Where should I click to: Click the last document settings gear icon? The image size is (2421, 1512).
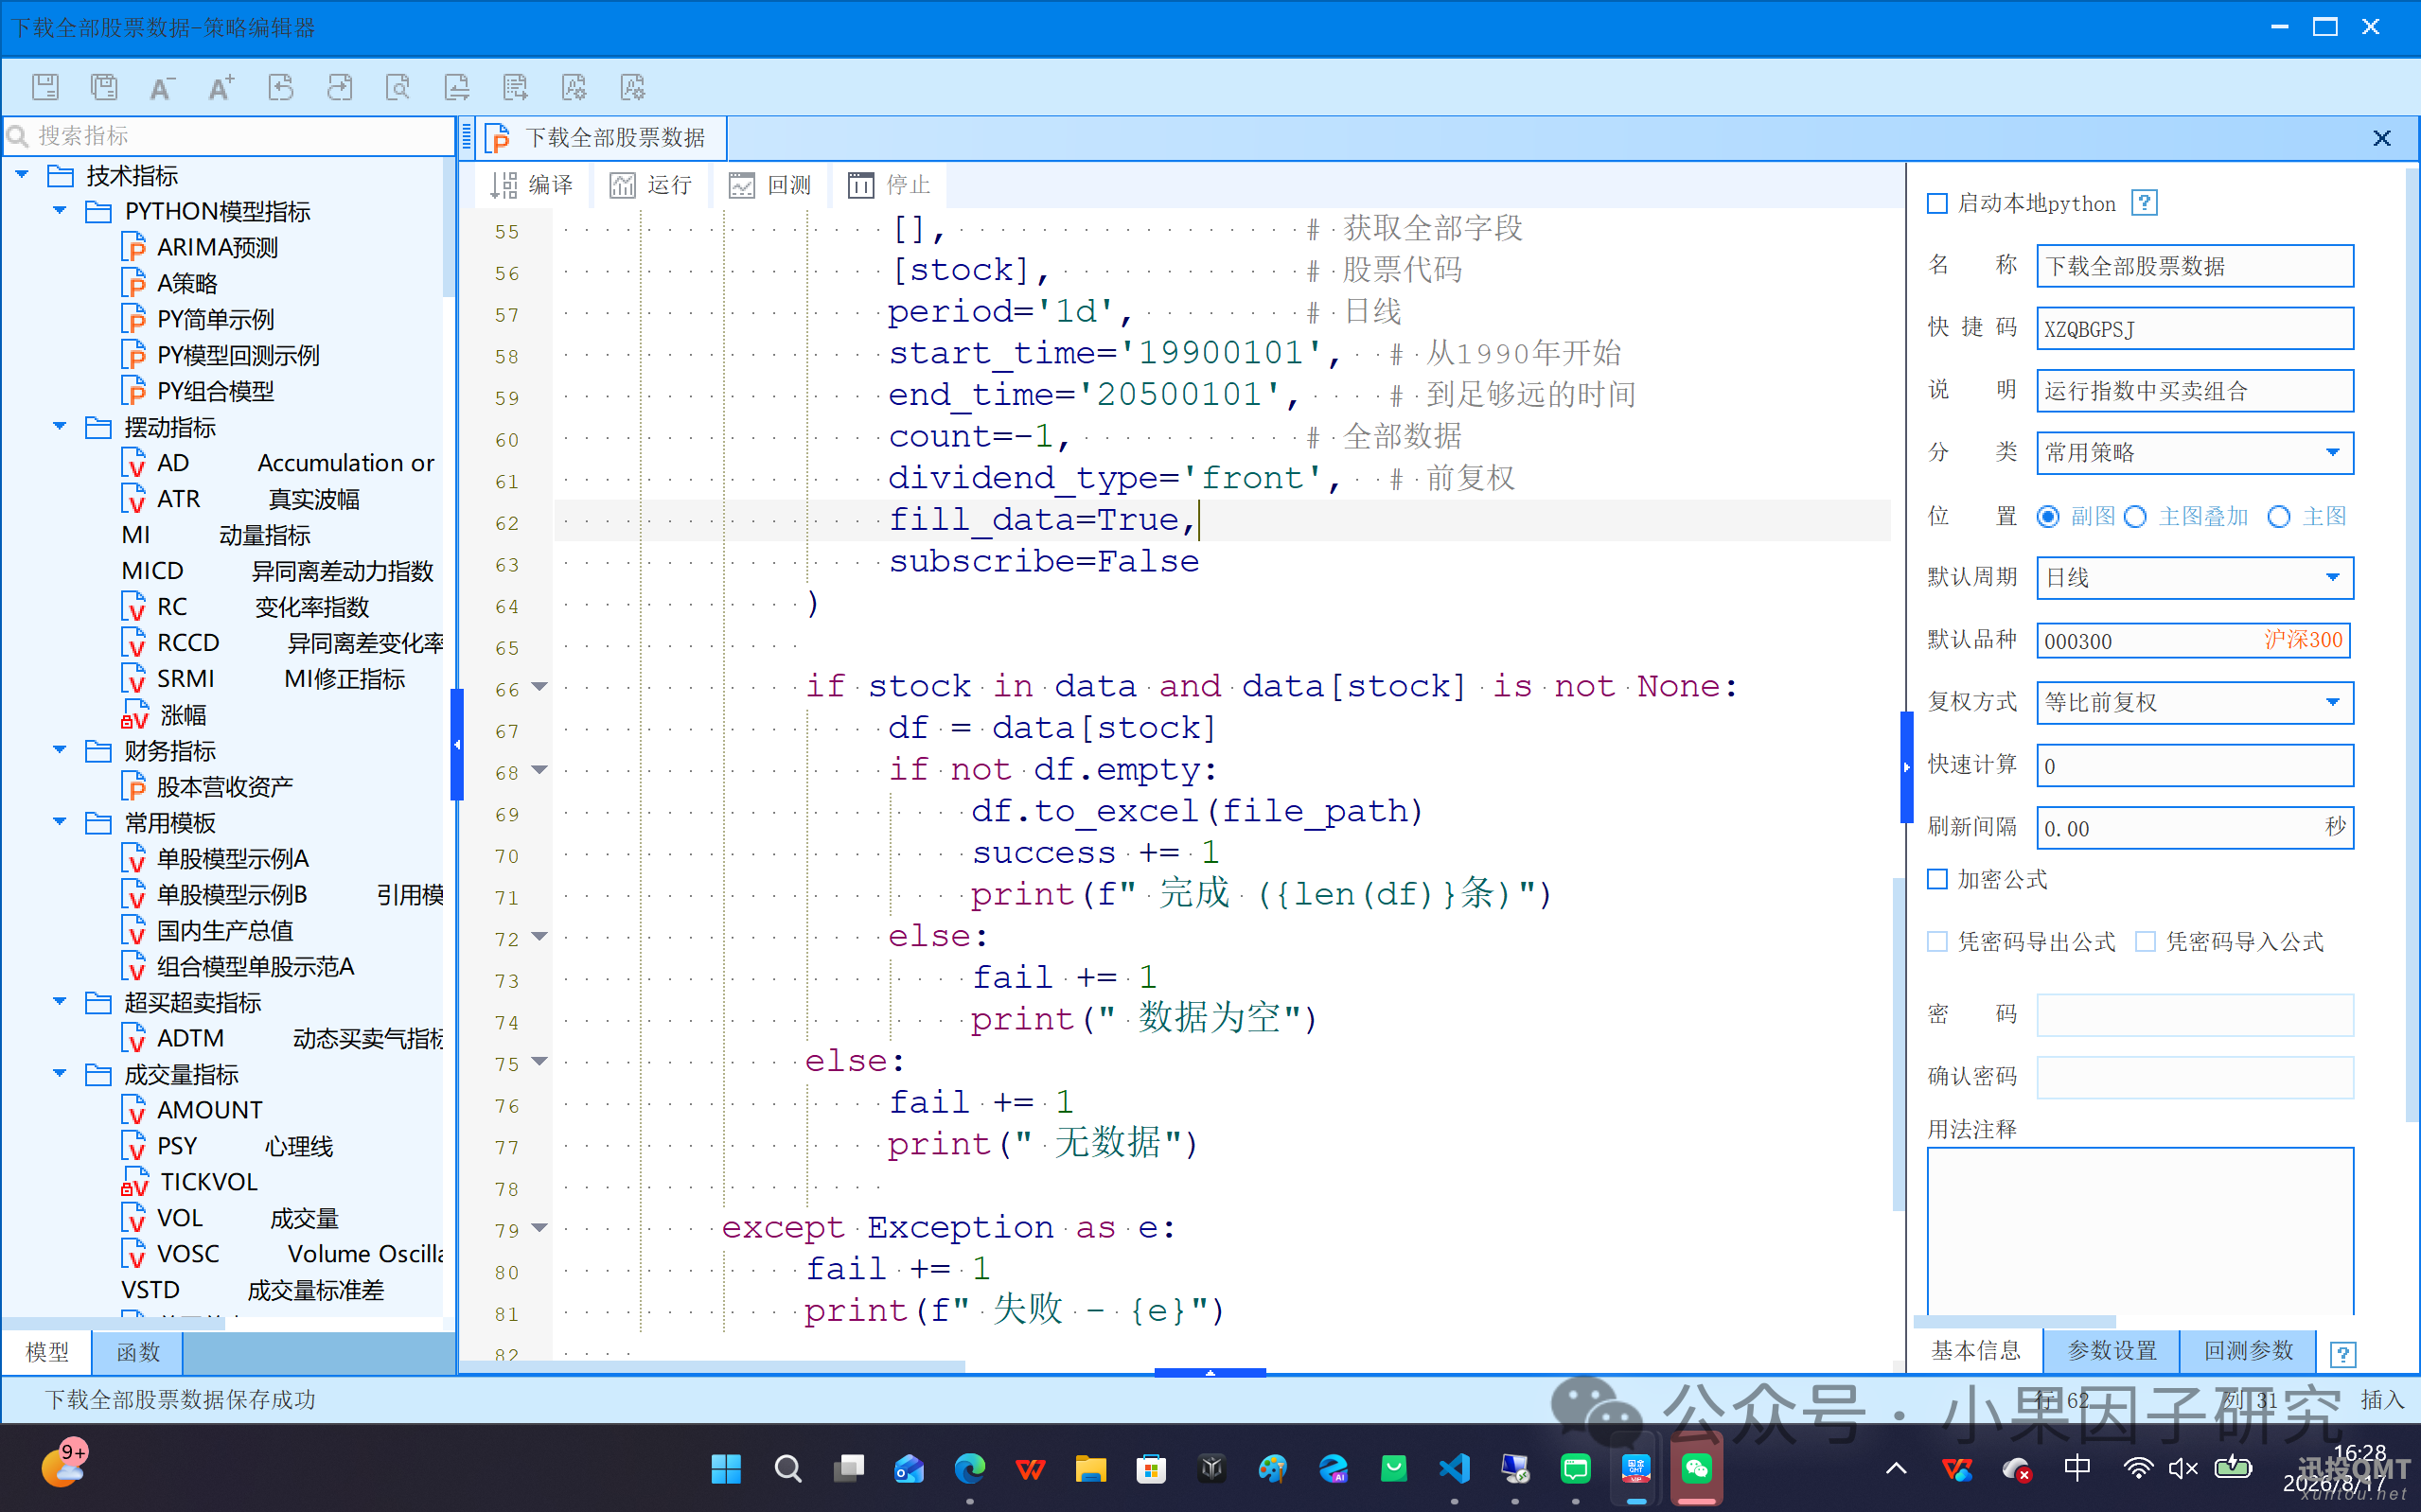click(633, 87)
